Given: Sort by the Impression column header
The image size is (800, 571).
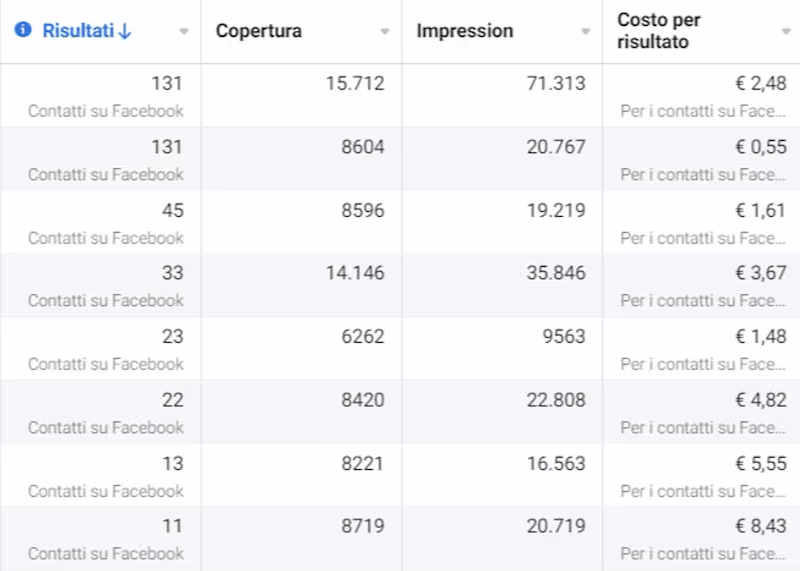Looking at the screenshot, I should 465,31.
